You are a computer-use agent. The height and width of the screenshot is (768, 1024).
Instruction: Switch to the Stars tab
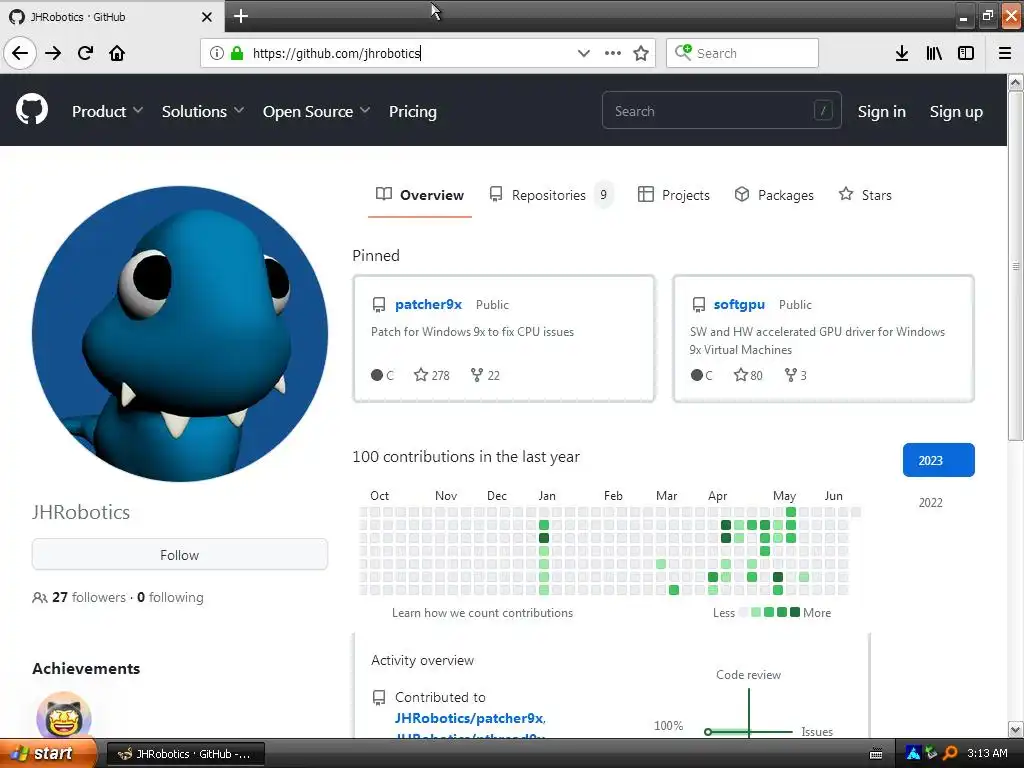coord(865,195)
